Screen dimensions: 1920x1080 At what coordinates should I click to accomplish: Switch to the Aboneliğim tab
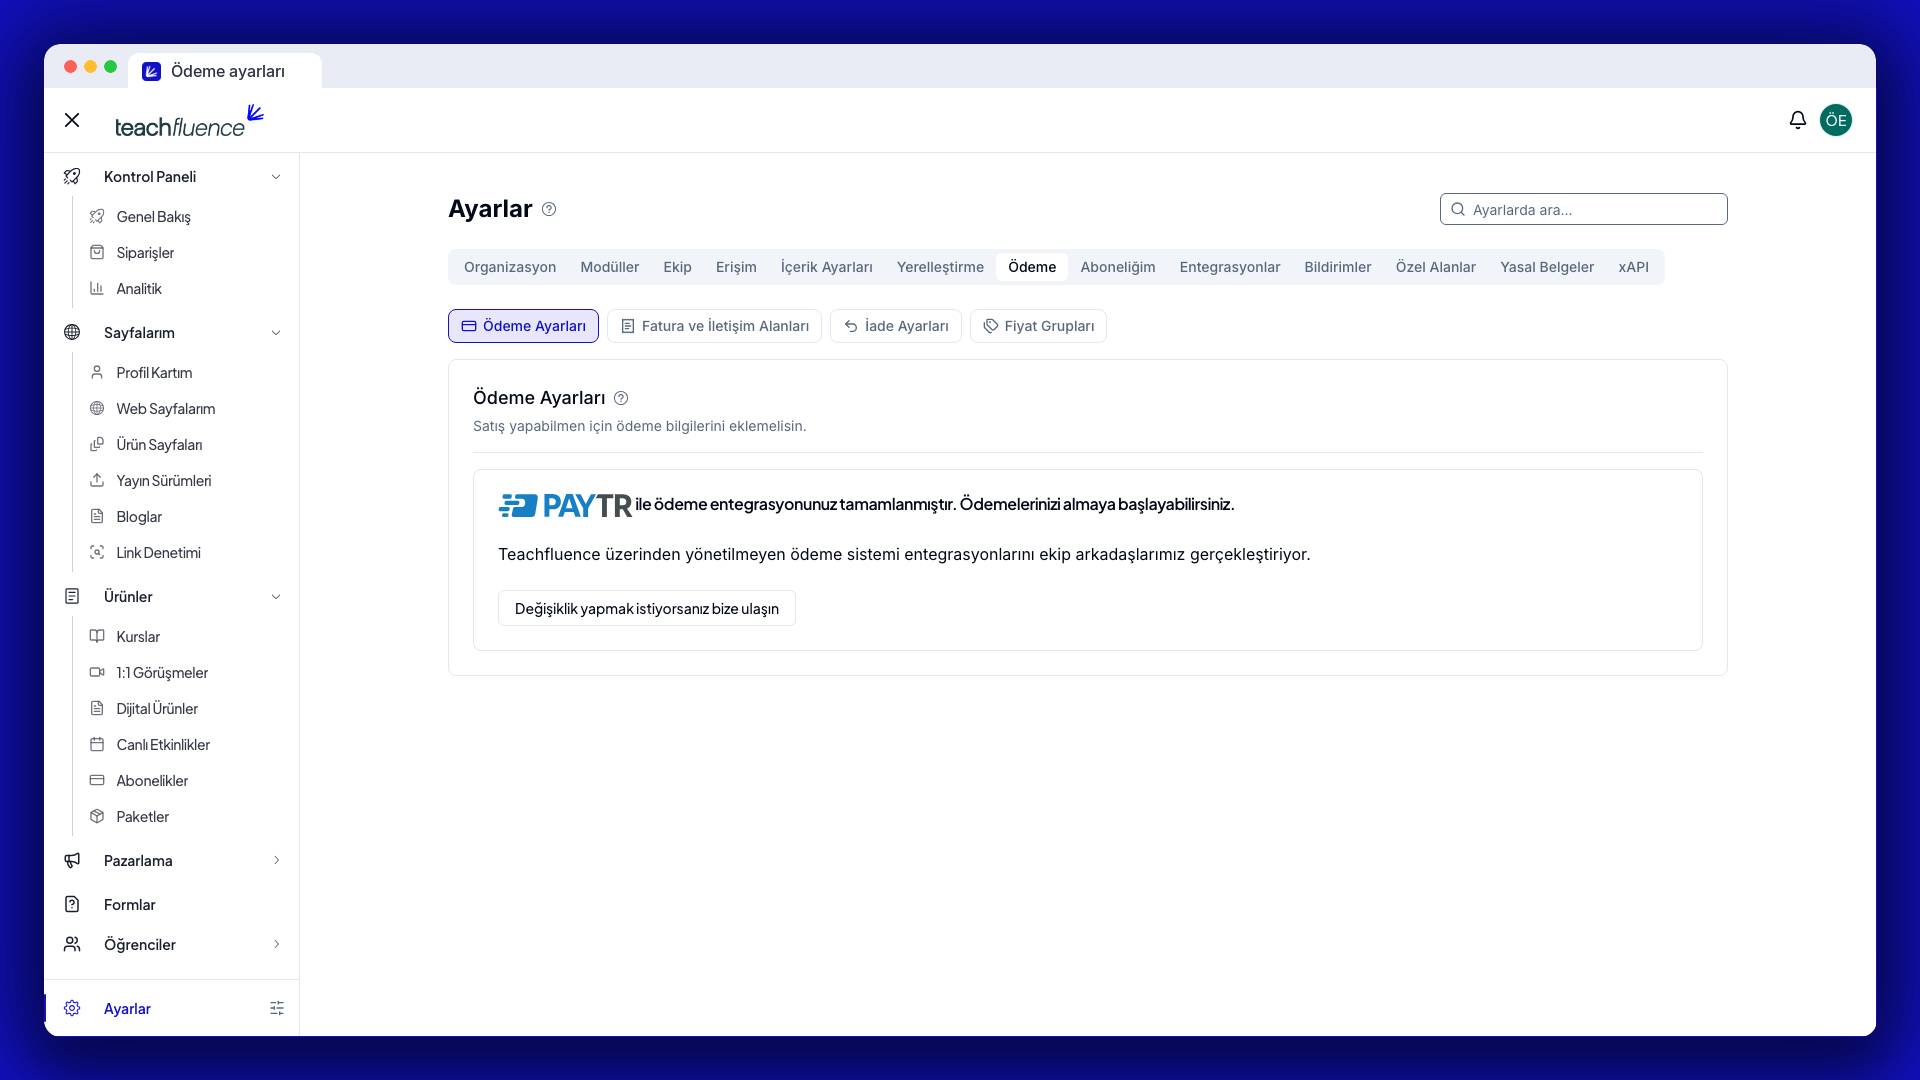point(1117,267)
